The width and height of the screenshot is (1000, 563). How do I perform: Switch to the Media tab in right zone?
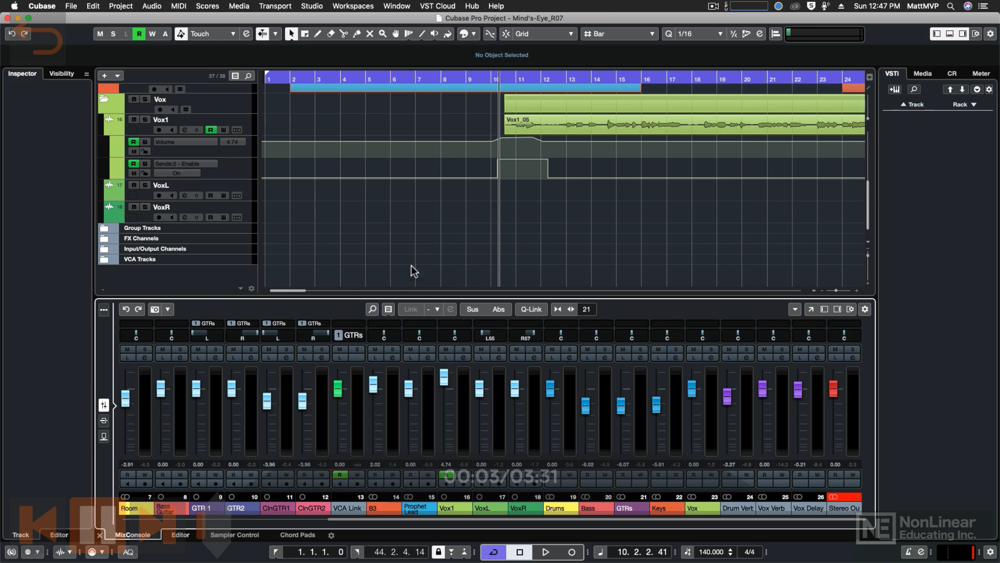[x=922, y=73]
